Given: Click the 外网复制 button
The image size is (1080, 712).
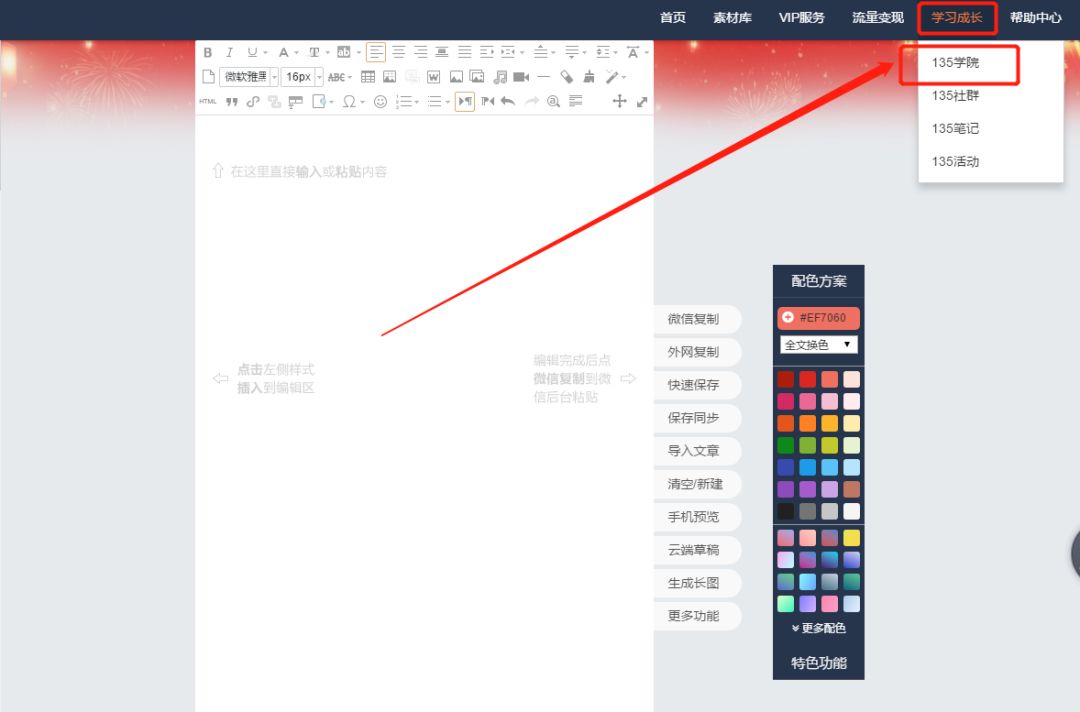Looking at the screenshot, I should 696,352.
